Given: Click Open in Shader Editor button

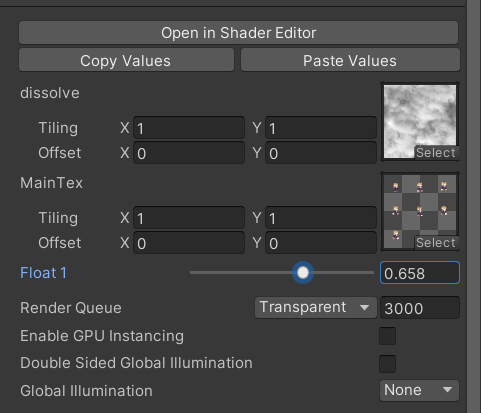Looking at the screenshot, I should 238,33.
